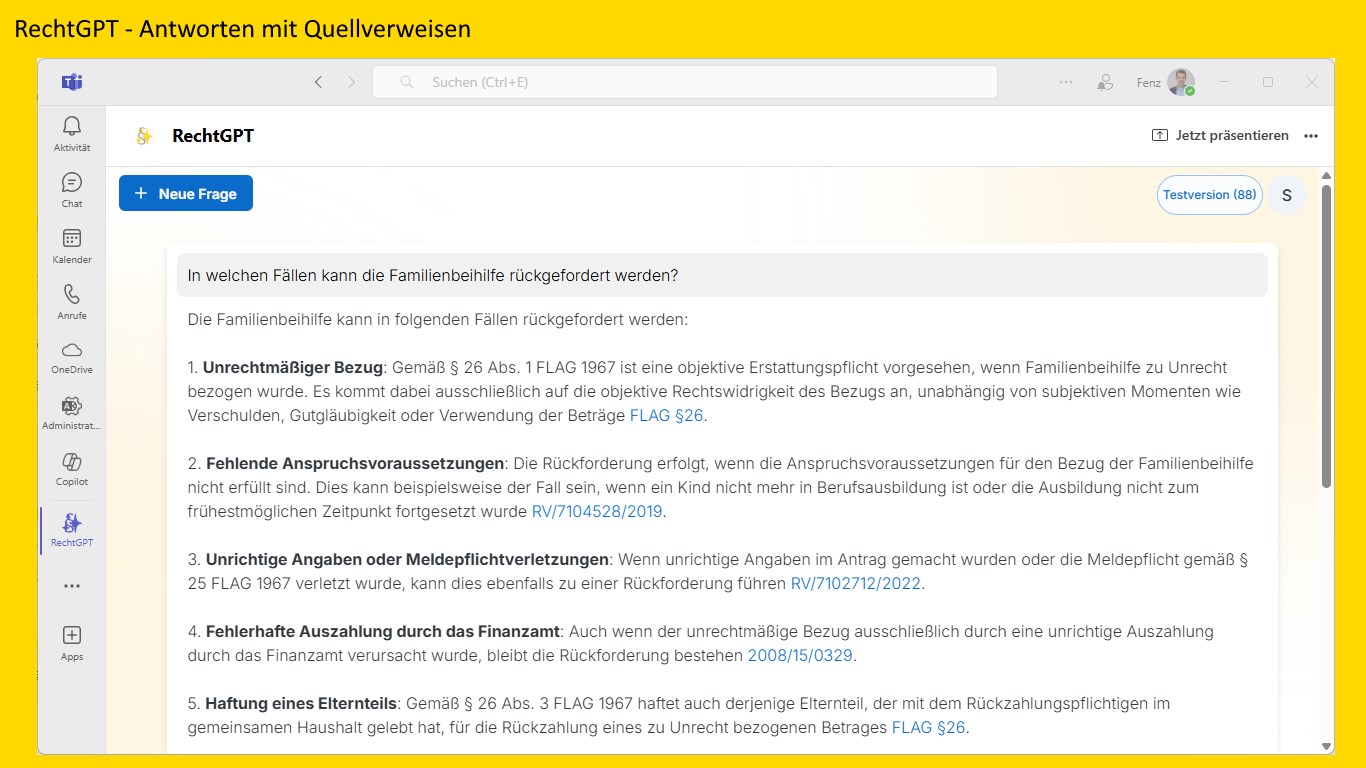
Task: Open source link 2008/15/0329
Action: (x=801, y=656)
